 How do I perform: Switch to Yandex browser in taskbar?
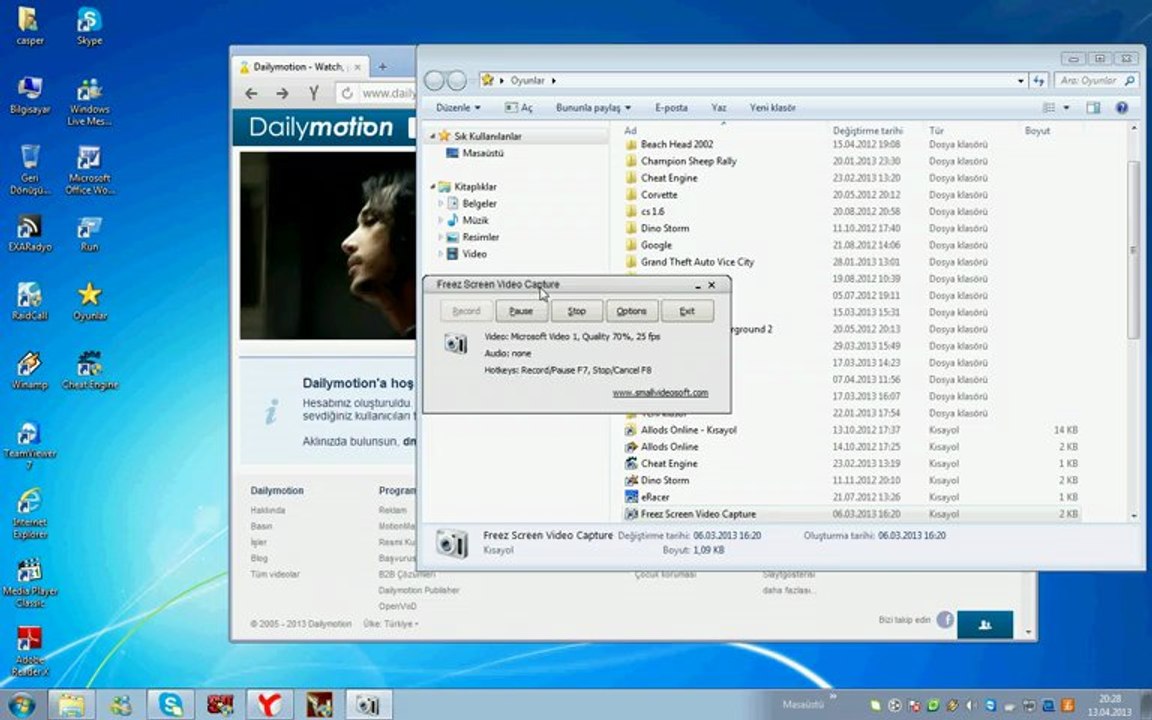click(270, 705)
